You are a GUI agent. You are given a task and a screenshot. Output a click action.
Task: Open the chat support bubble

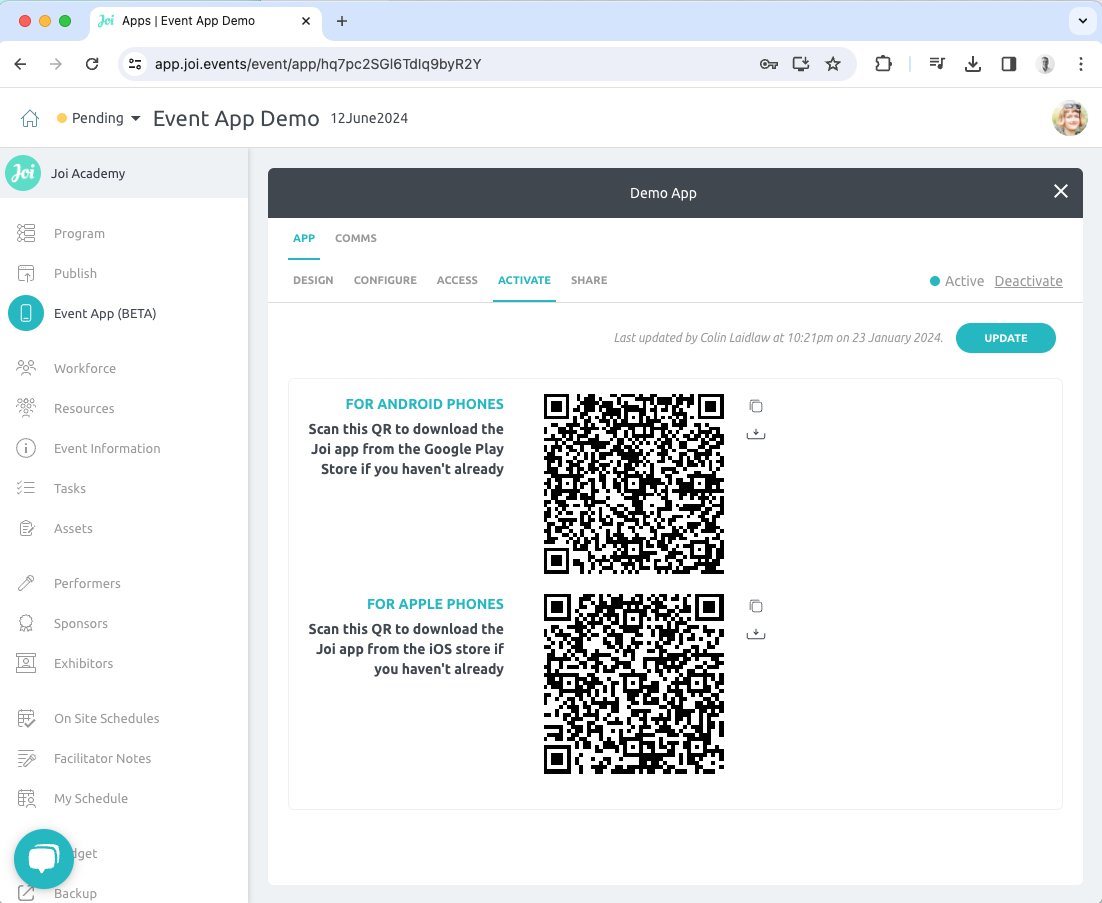click(x=44, y=859)
